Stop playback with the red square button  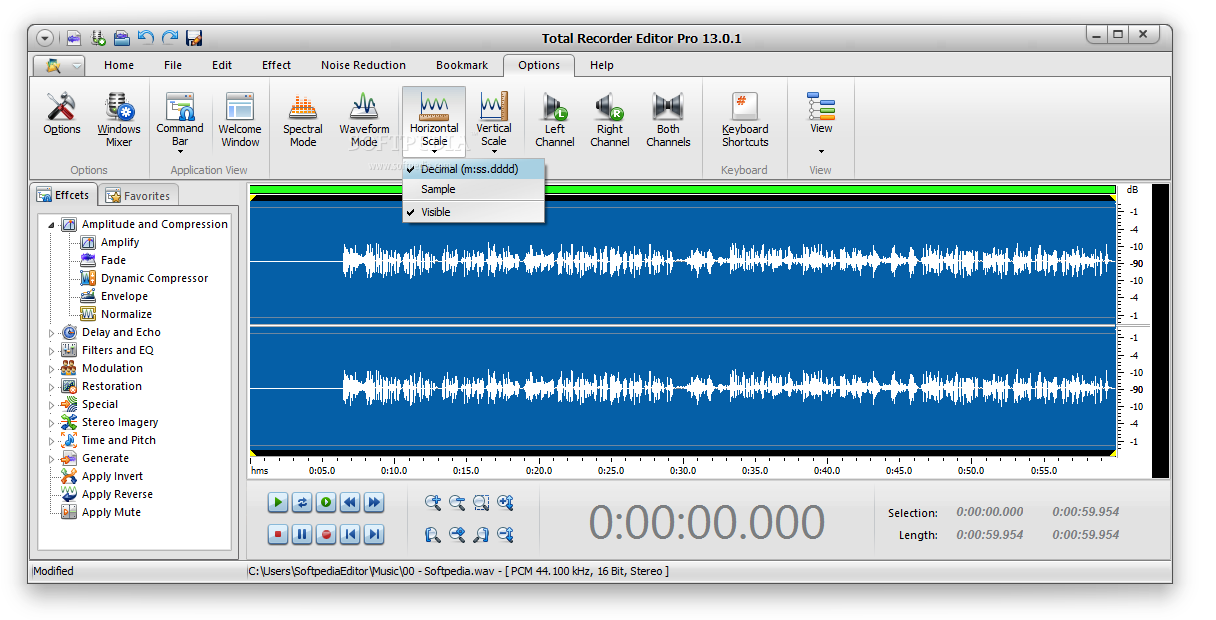click(x=278, y=535)
